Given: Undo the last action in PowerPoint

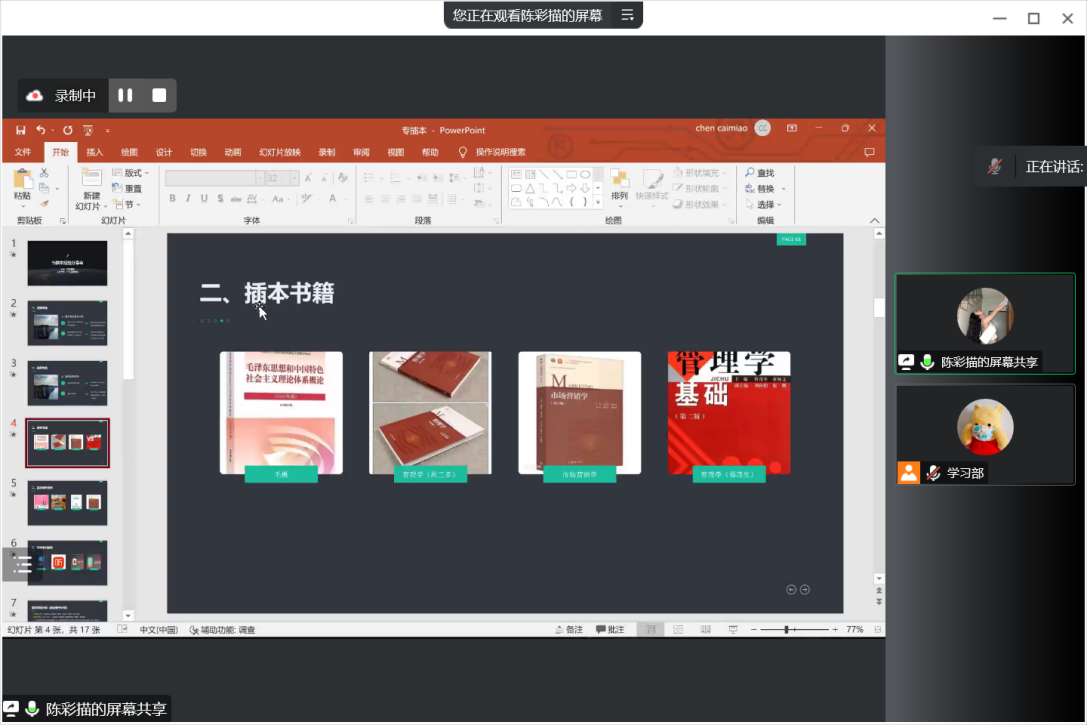Looking at the screenshot, I should [41, 130].
